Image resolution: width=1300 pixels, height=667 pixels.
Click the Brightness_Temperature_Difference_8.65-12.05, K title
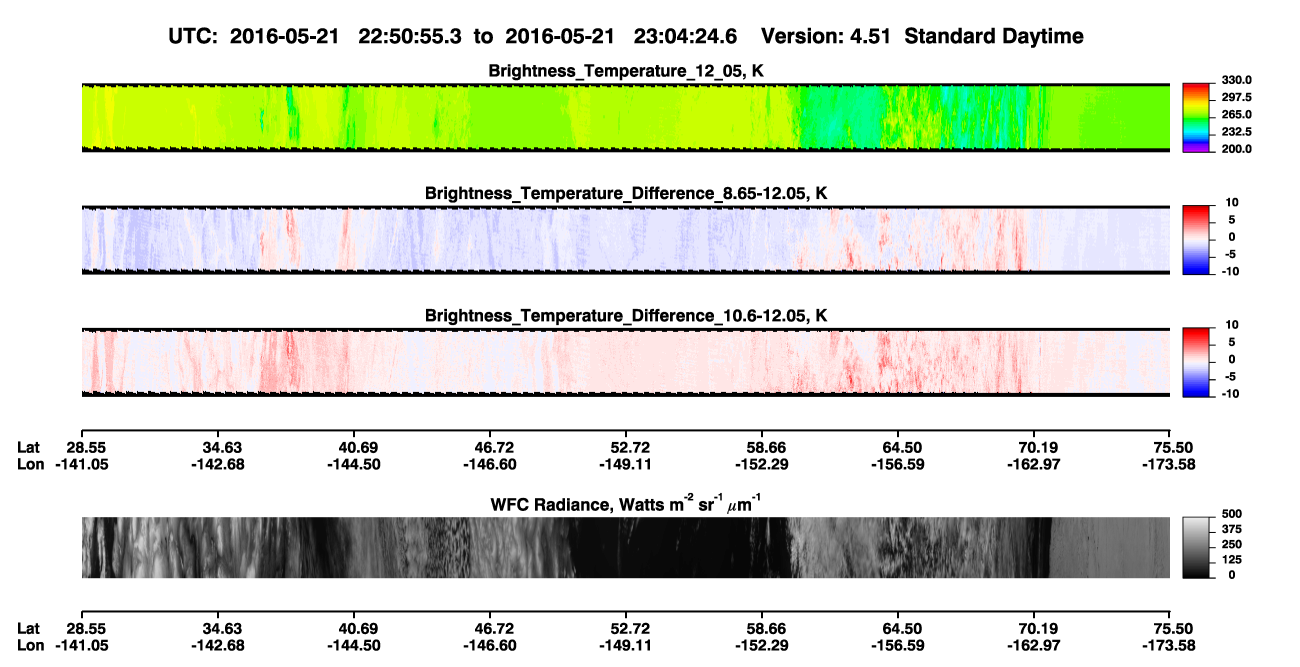click(x=626, y=192)
